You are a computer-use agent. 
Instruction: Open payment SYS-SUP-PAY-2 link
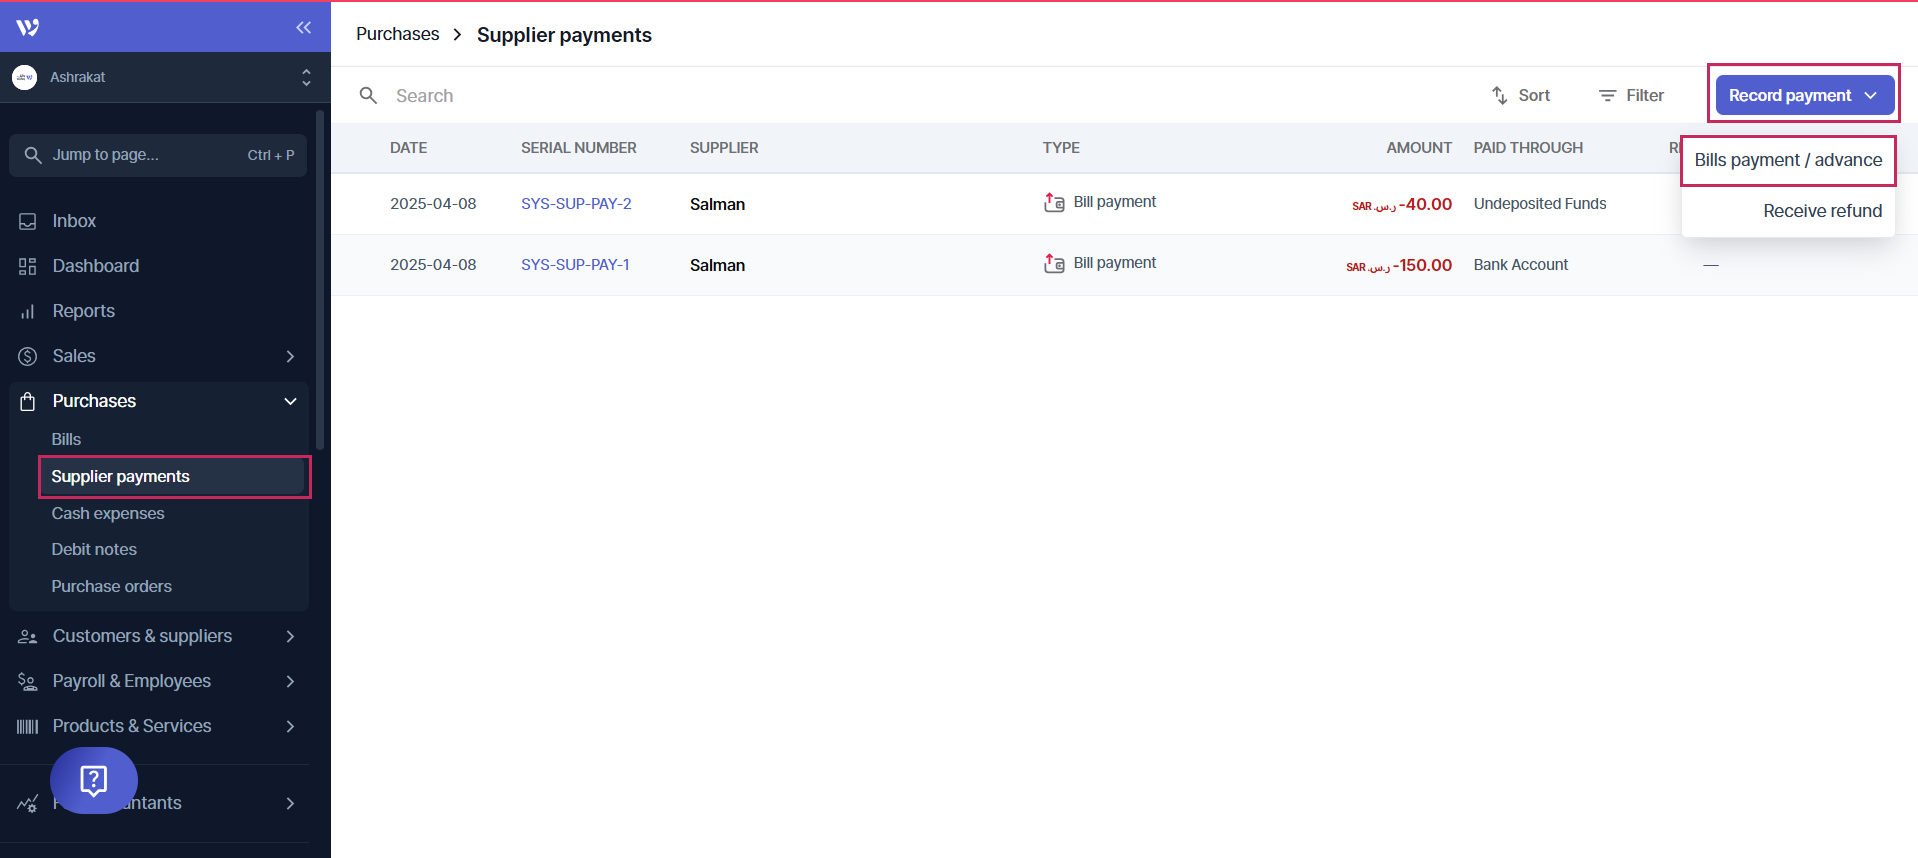pyautogui.click(x=576, y=204)
